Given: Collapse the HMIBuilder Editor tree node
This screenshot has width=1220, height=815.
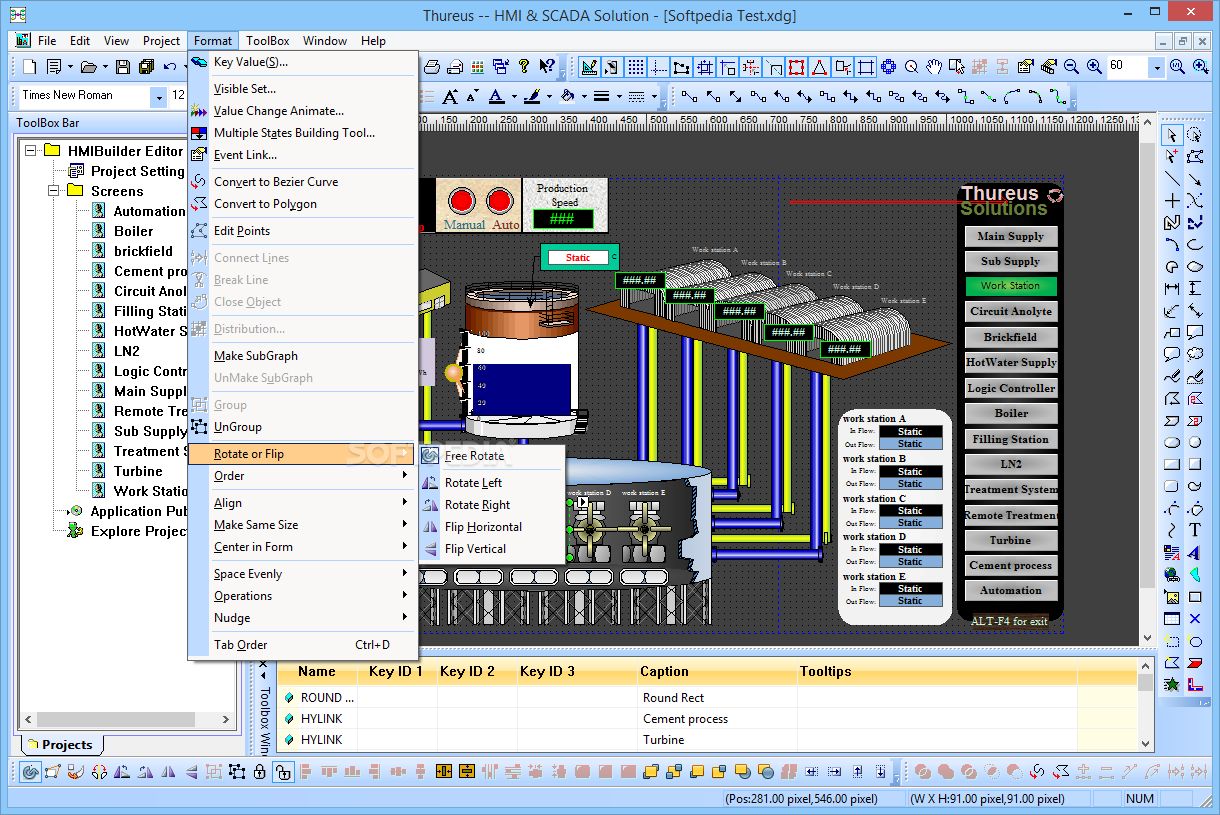Looking at the screenshot, I should click(x=31, y=151).
